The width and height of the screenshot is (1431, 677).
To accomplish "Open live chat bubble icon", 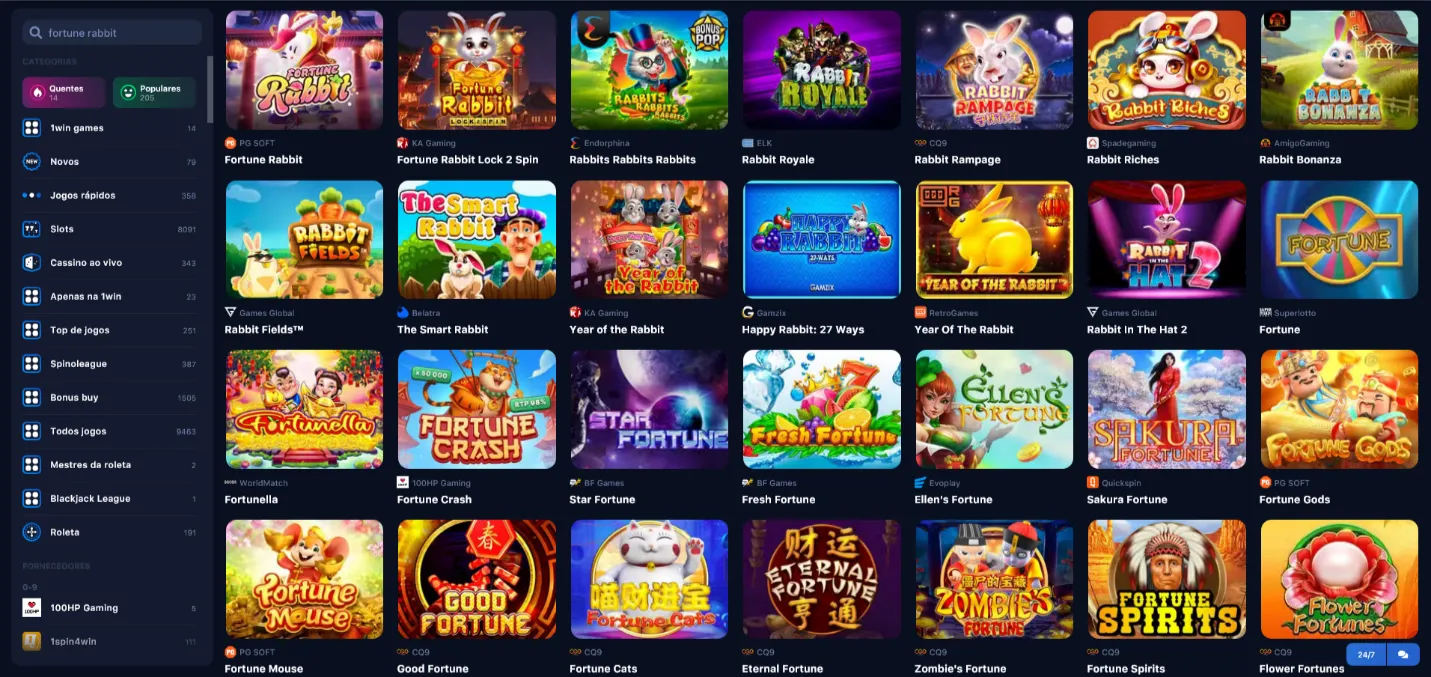I will 1403,655.
